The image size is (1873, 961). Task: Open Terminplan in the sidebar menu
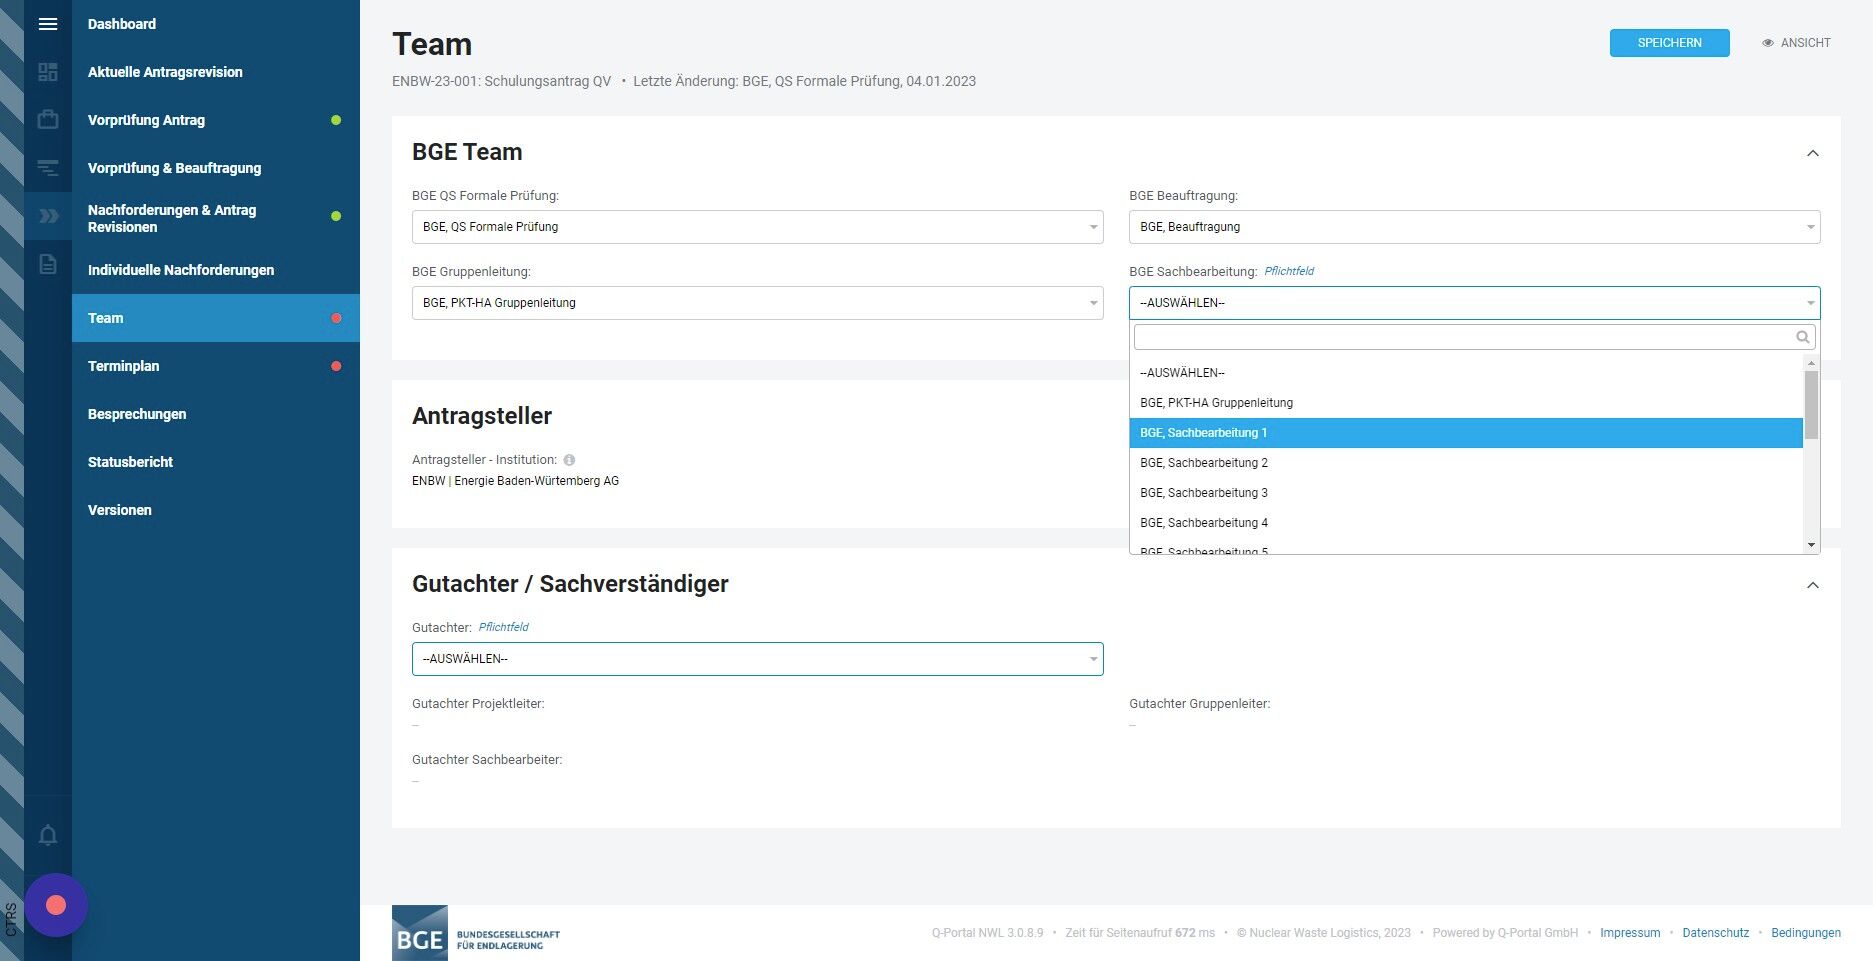(124, 366)
